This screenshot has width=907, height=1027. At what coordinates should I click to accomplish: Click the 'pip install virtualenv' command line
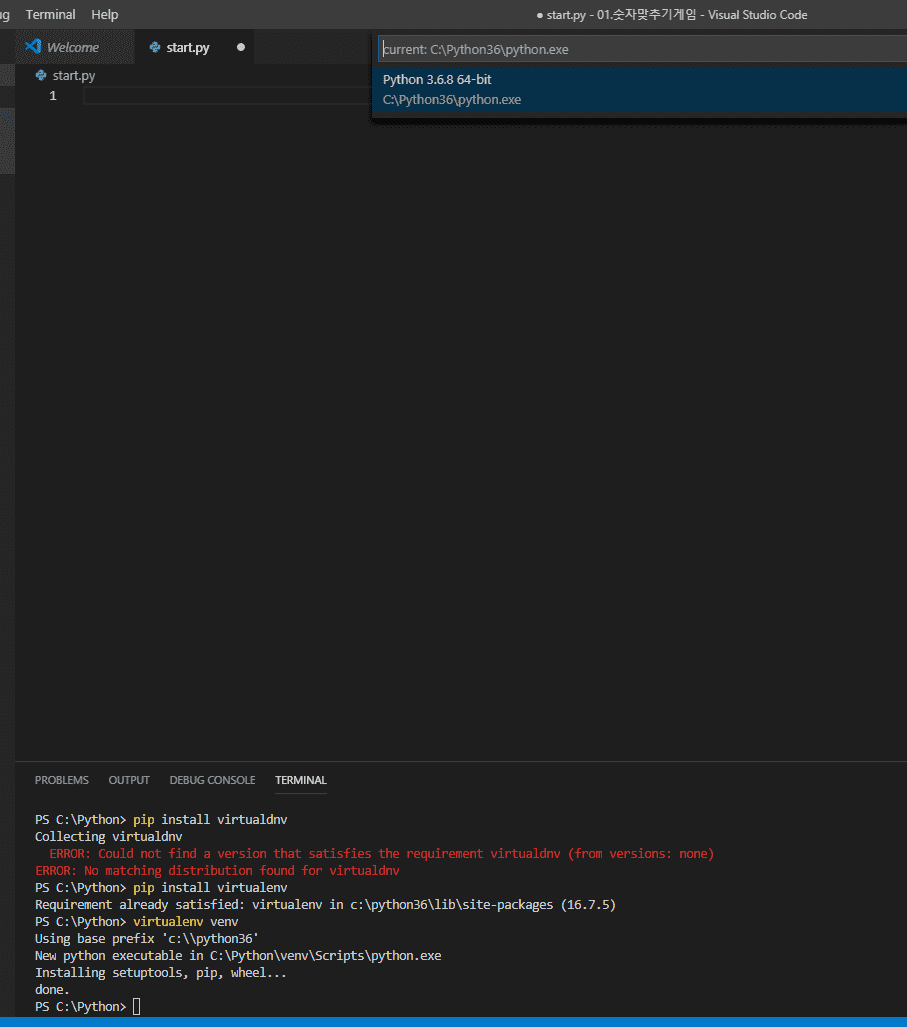161,887
